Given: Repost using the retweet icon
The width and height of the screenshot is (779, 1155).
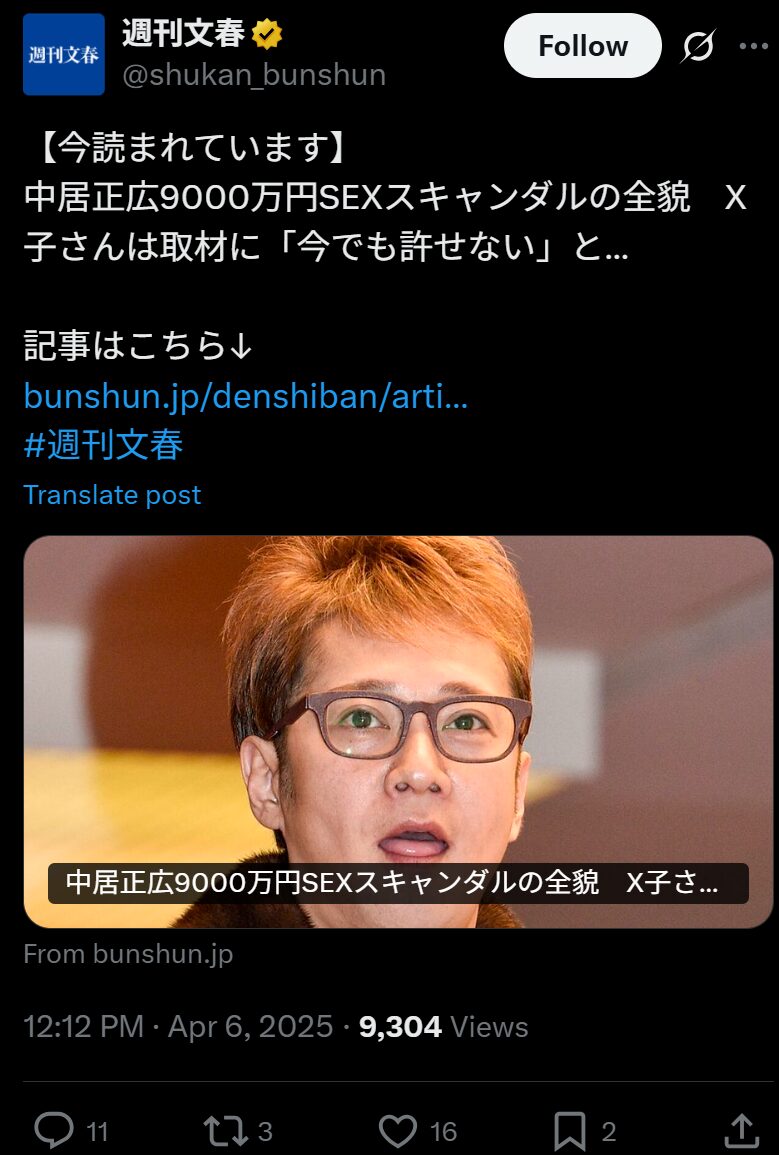Looking at the screenshot, I should 225,1130.
